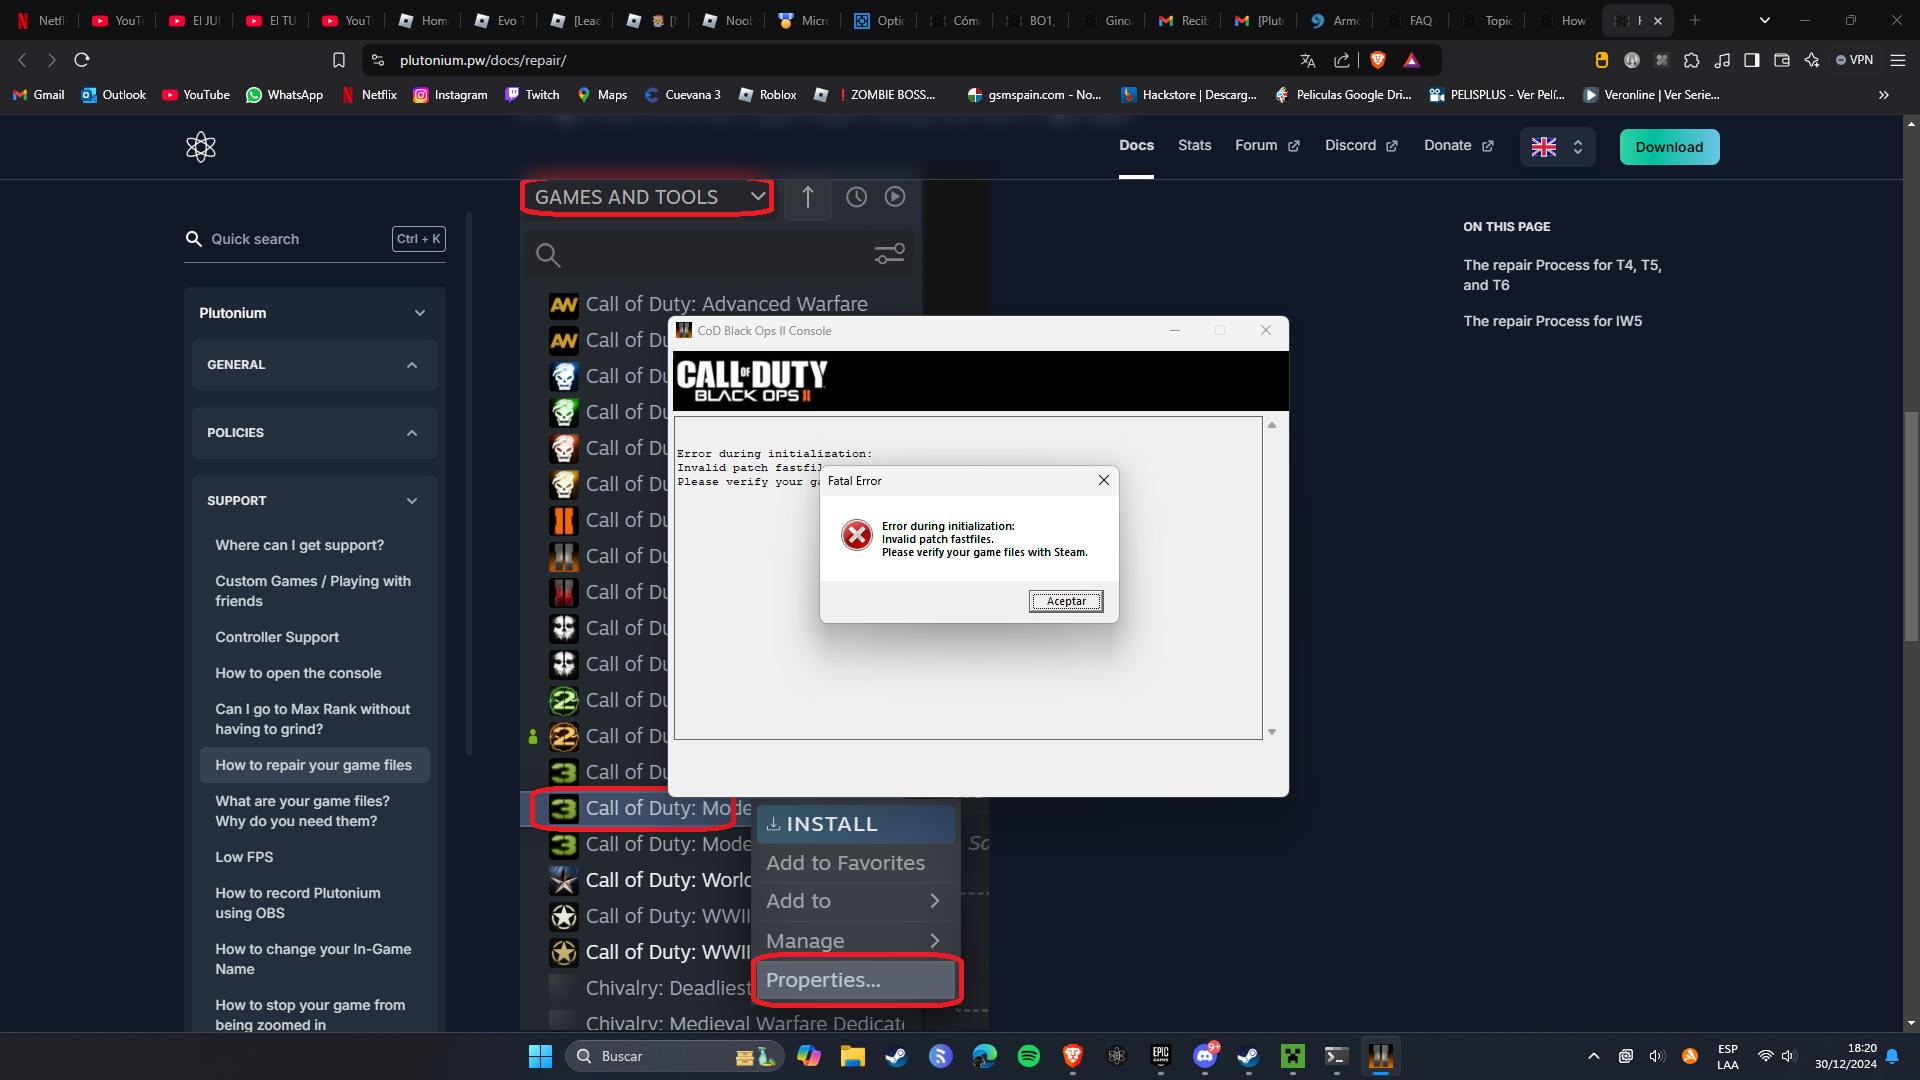The image size is (1920, 1080).
Task: Open the extensions puzzle-piece icon
Action: (x=1691, y=60)
